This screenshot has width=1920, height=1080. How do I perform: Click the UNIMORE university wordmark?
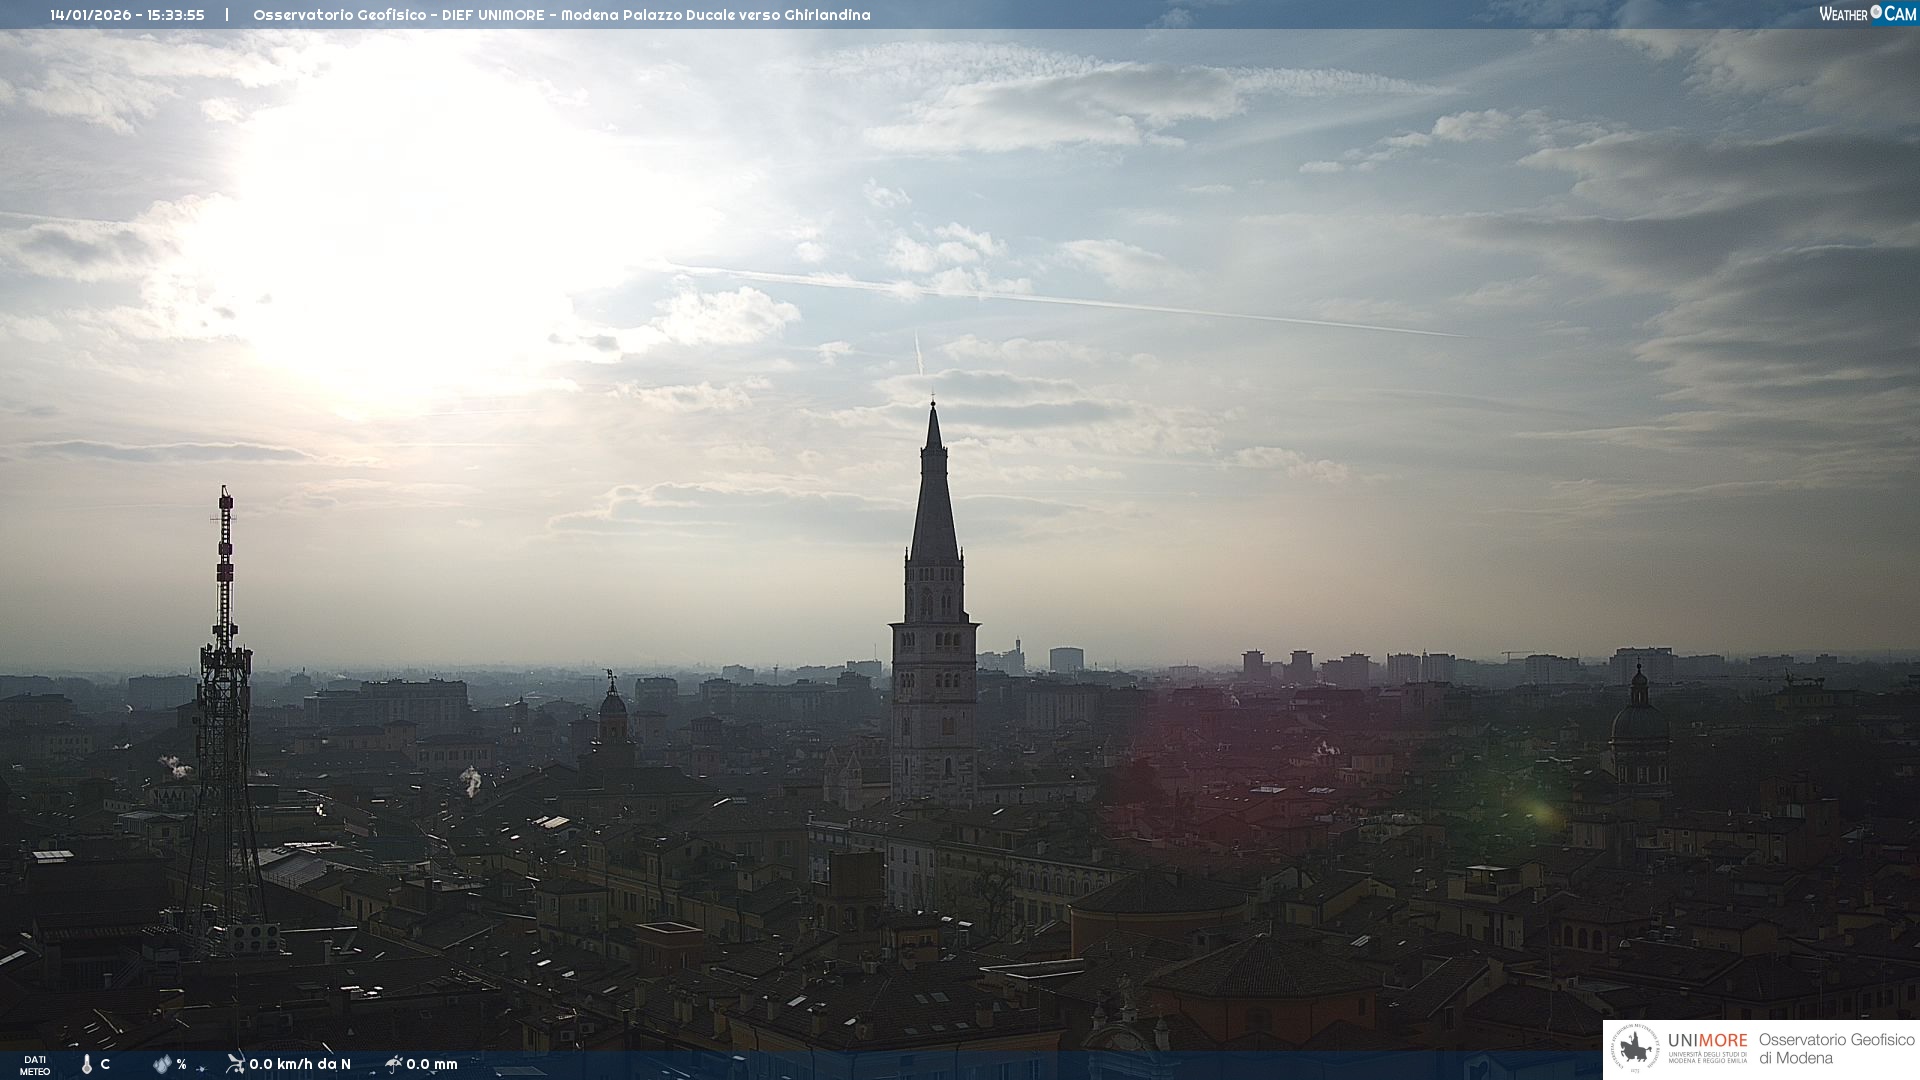[1707, 1041]
